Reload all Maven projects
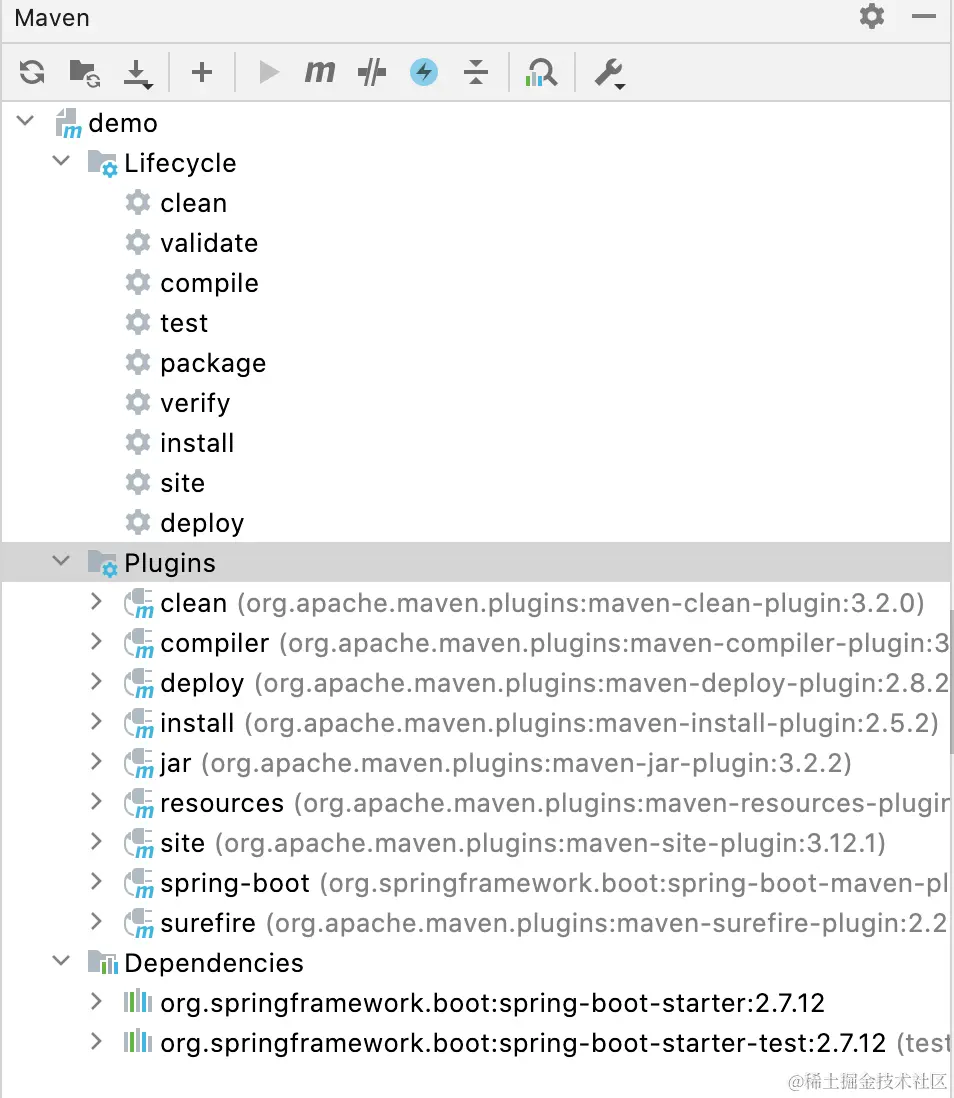 (32, 72)
